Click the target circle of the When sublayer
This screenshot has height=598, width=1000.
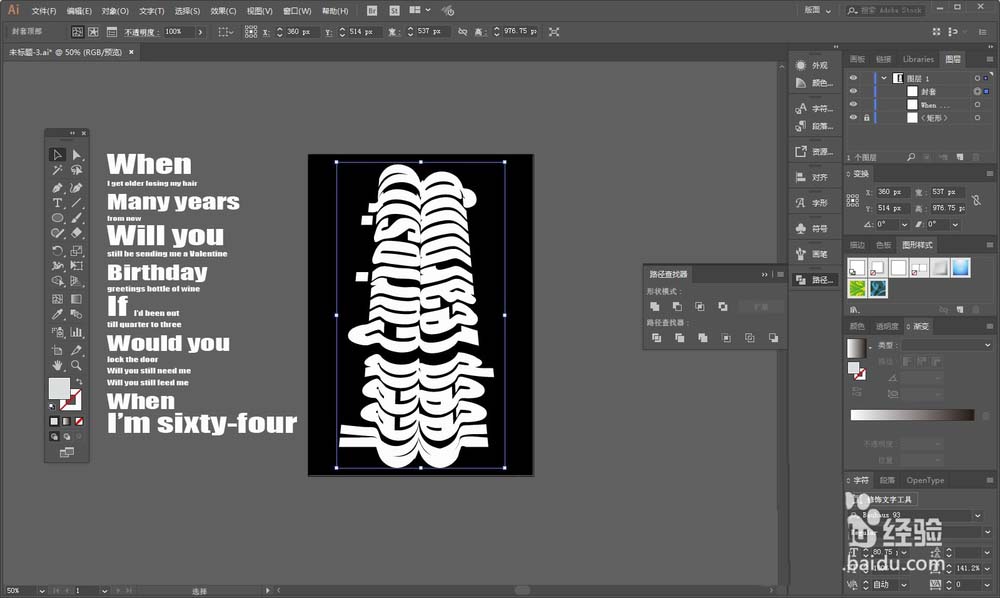point(977,105)
